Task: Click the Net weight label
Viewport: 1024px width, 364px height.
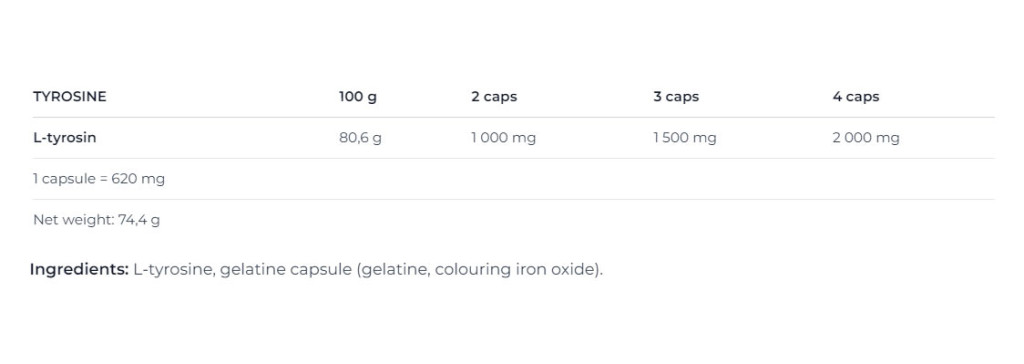Action: [74, 220]
